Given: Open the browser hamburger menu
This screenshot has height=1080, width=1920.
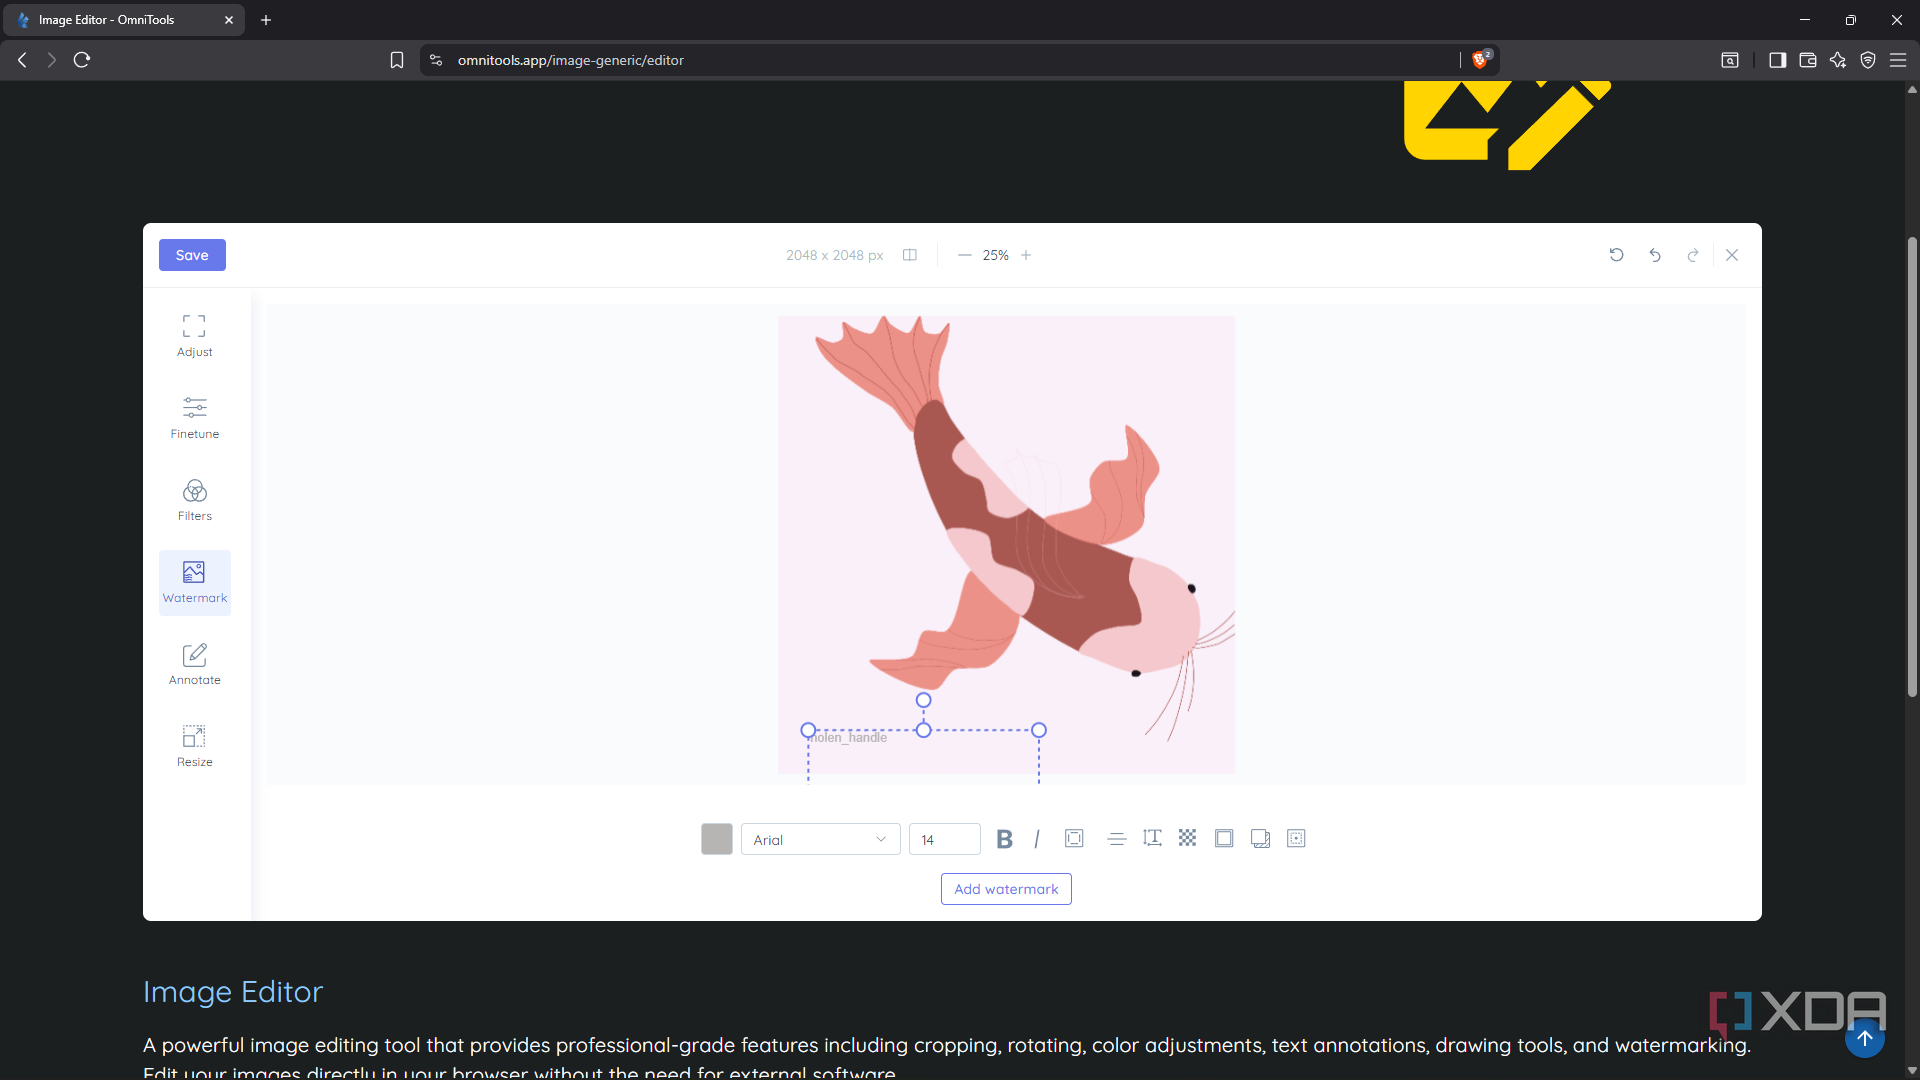Looking at the screenshot, I should (1897, 60).
